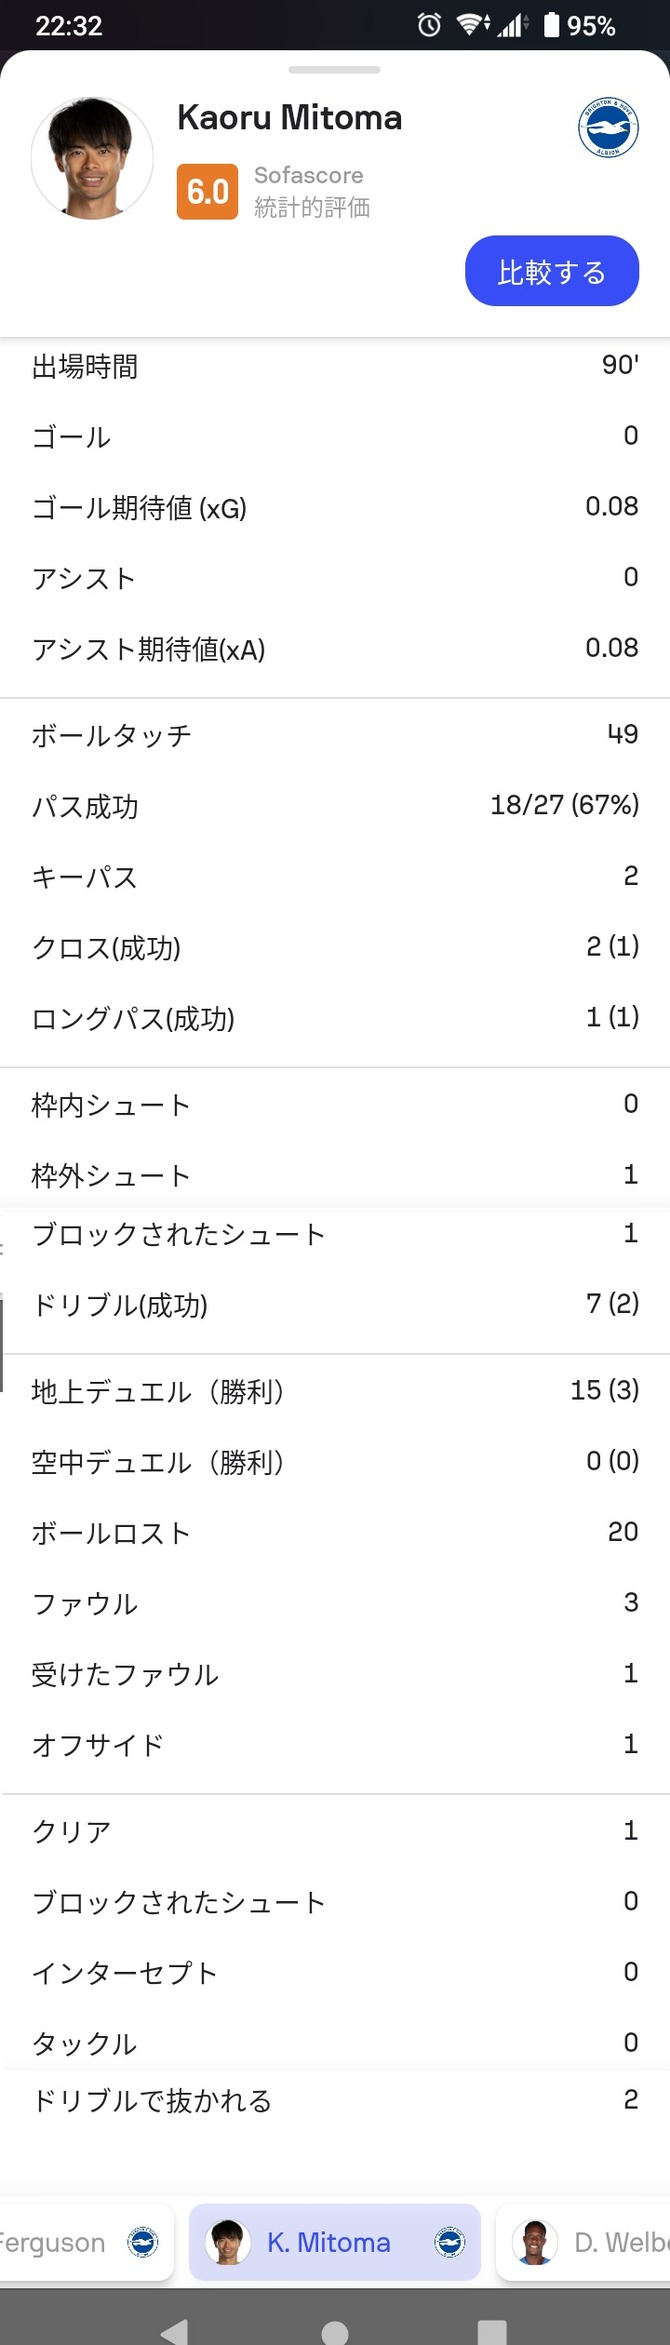Switch to the D. Welbeck player tab
The image size is (670, 2345).
coord(583,2242)
